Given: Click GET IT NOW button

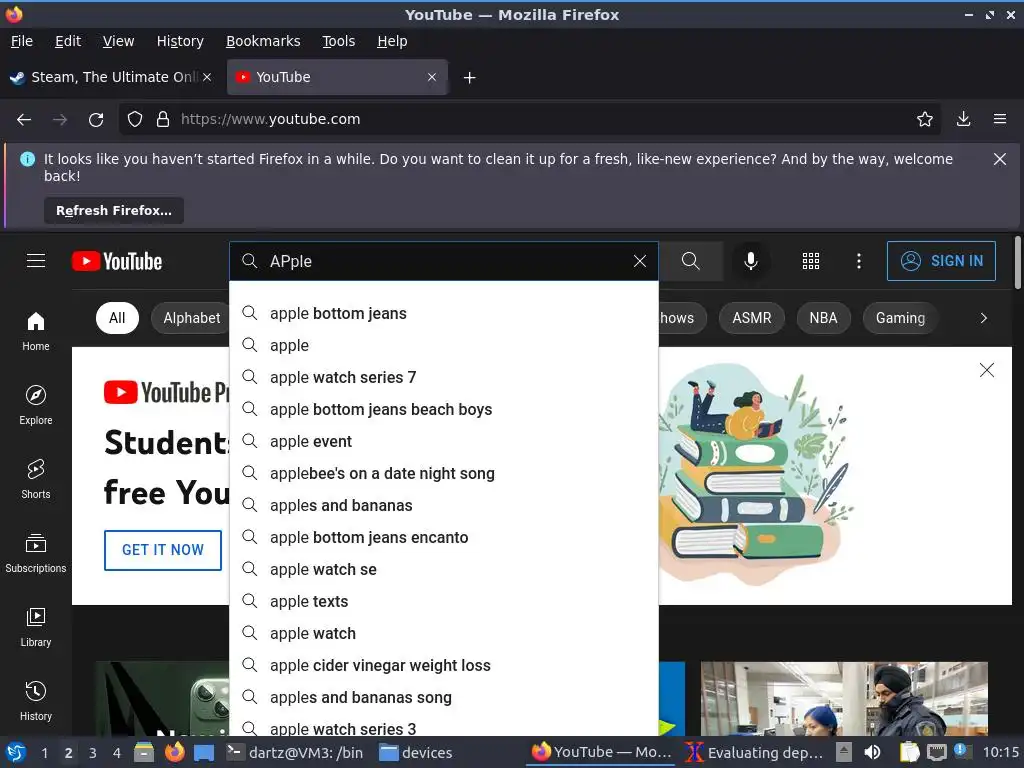Looking at the screenshot, I should pyautogui.click(x=163, y=550).
